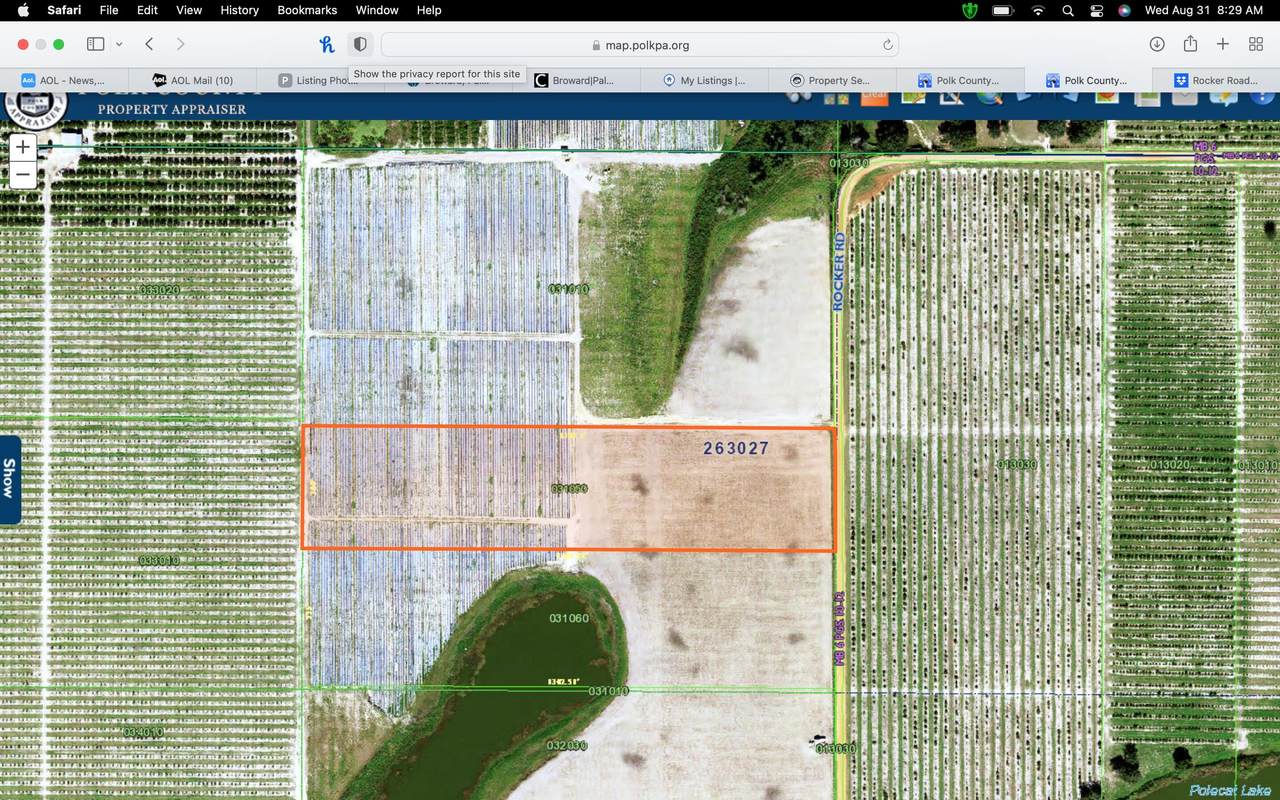Open Spotlight search icon
The image size is (1280, 800).
pyautogui.click(x=1068, y=10)
